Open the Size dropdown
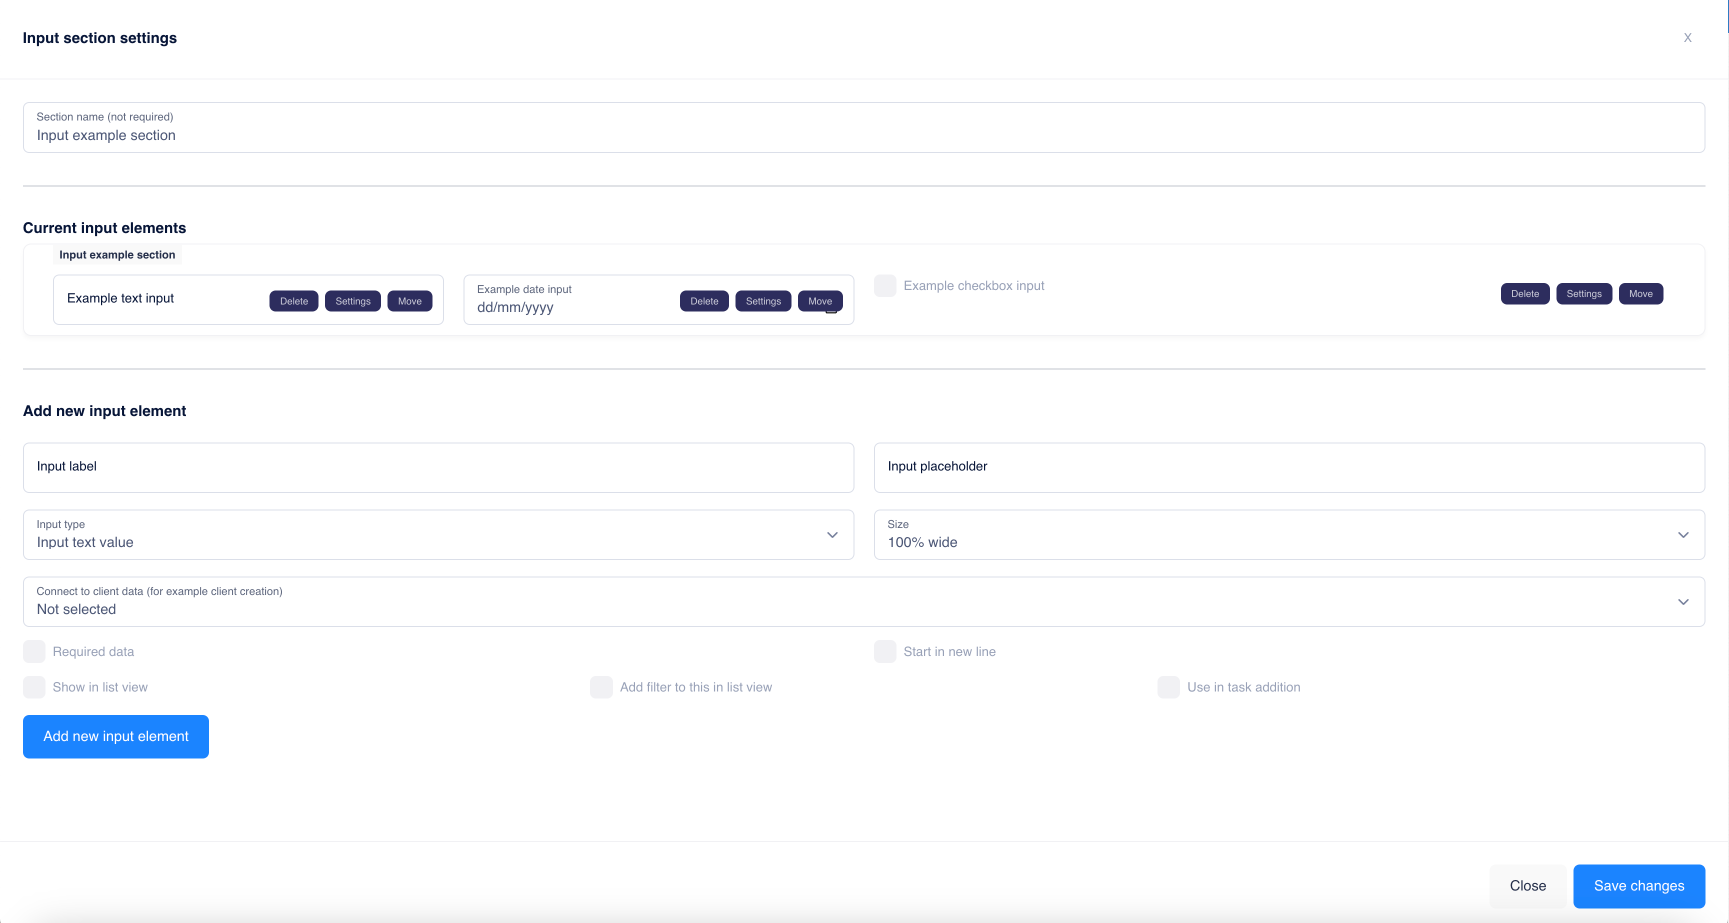Image resolution: width=1729 pixels, height=923 pixels. [x=1288, y=535]
